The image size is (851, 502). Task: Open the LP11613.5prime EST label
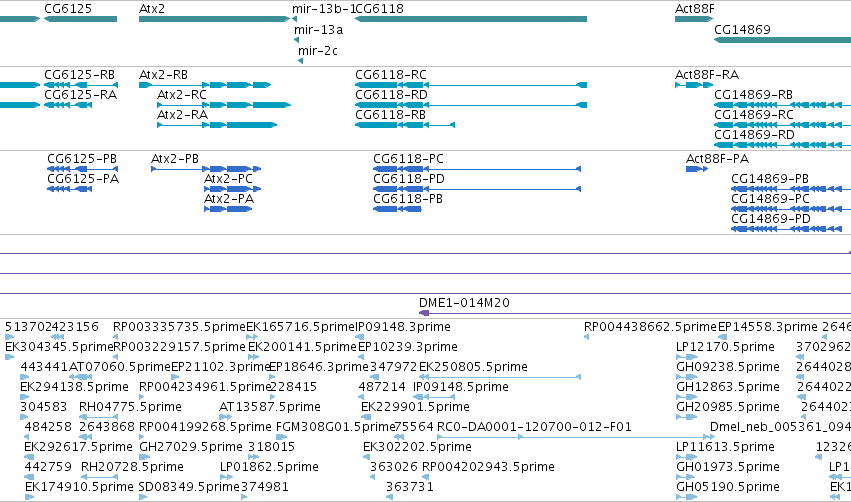[x=725, y=447]
